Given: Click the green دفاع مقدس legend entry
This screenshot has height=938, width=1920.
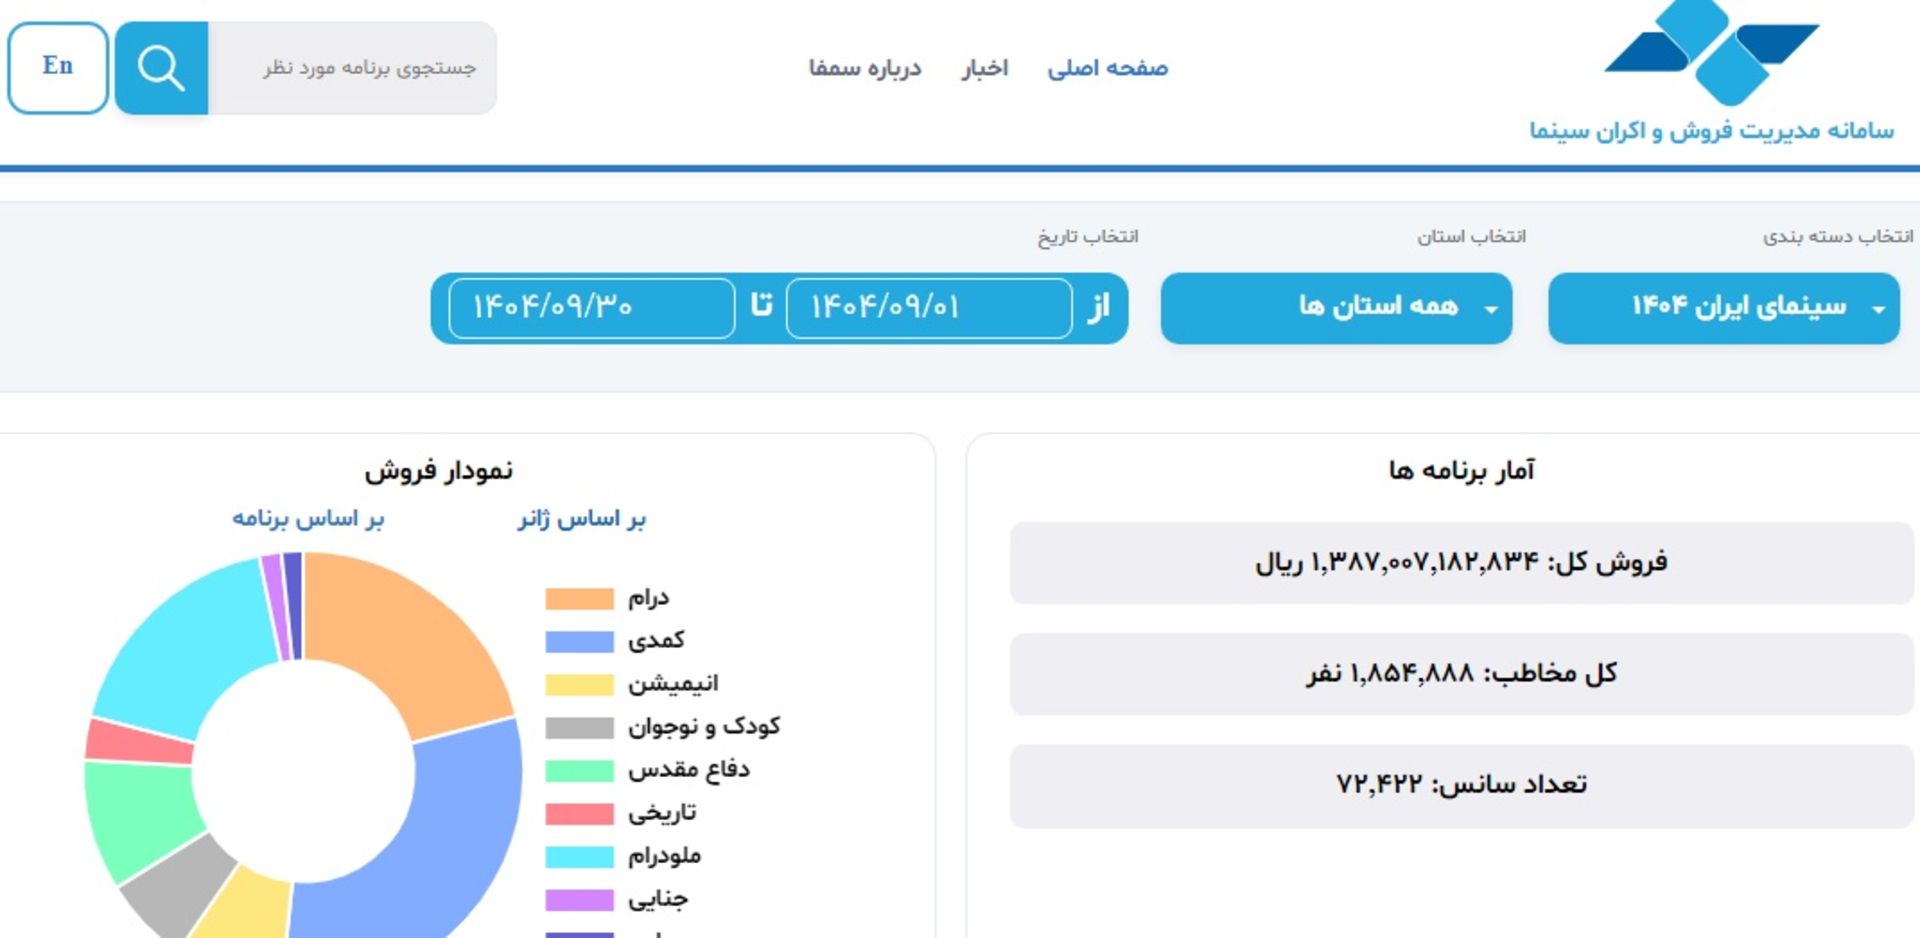Looking at the screenshot, I should pyautogui.click(x=577, y=769).
